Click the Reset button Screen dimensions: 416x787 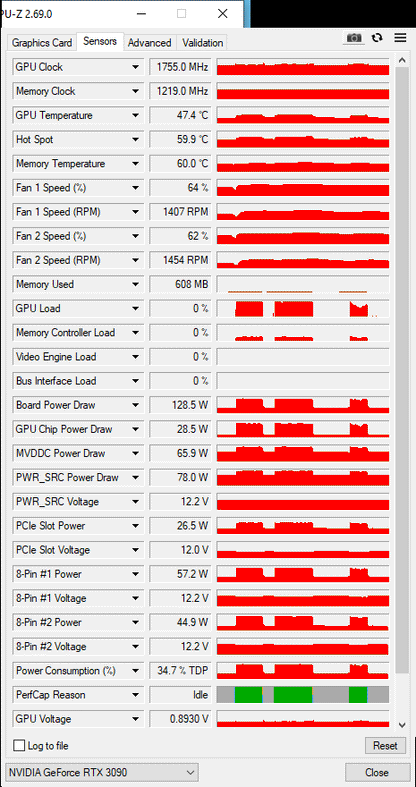coord(385,746)
